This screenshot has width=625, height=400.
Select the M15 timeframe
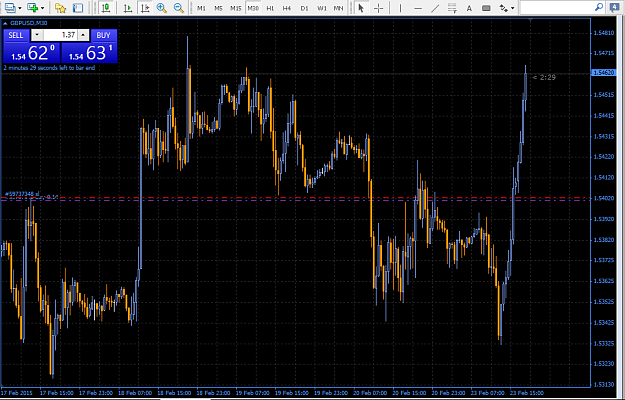236,8
